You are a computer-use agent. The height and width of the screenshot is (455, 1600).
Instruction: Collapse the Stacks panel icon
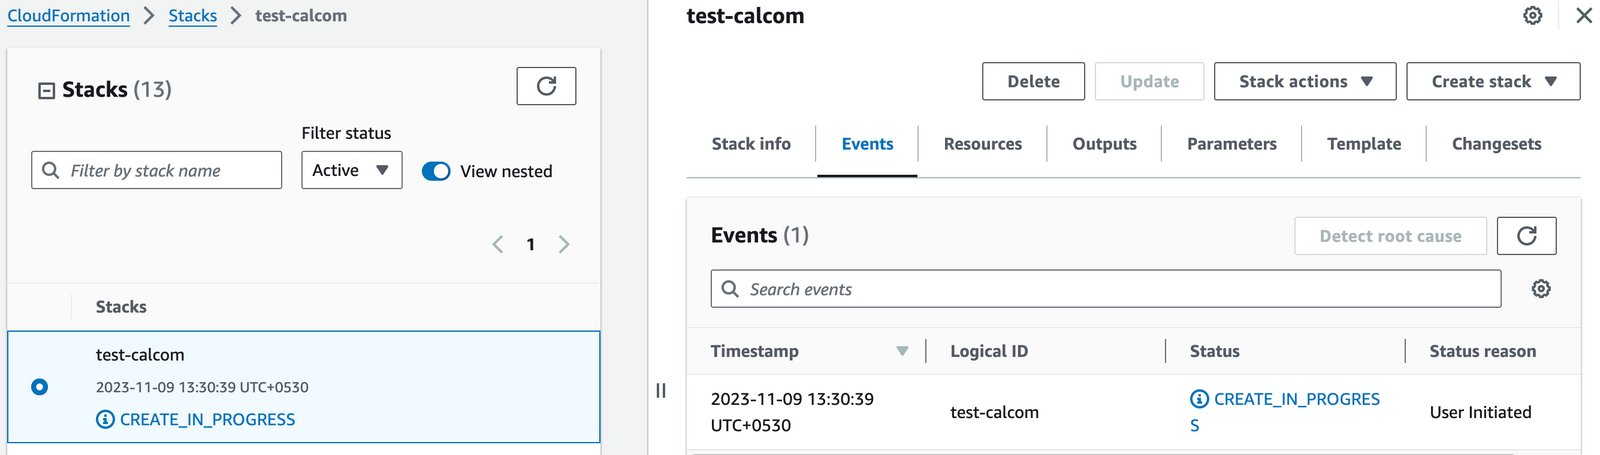click(46, 90)
